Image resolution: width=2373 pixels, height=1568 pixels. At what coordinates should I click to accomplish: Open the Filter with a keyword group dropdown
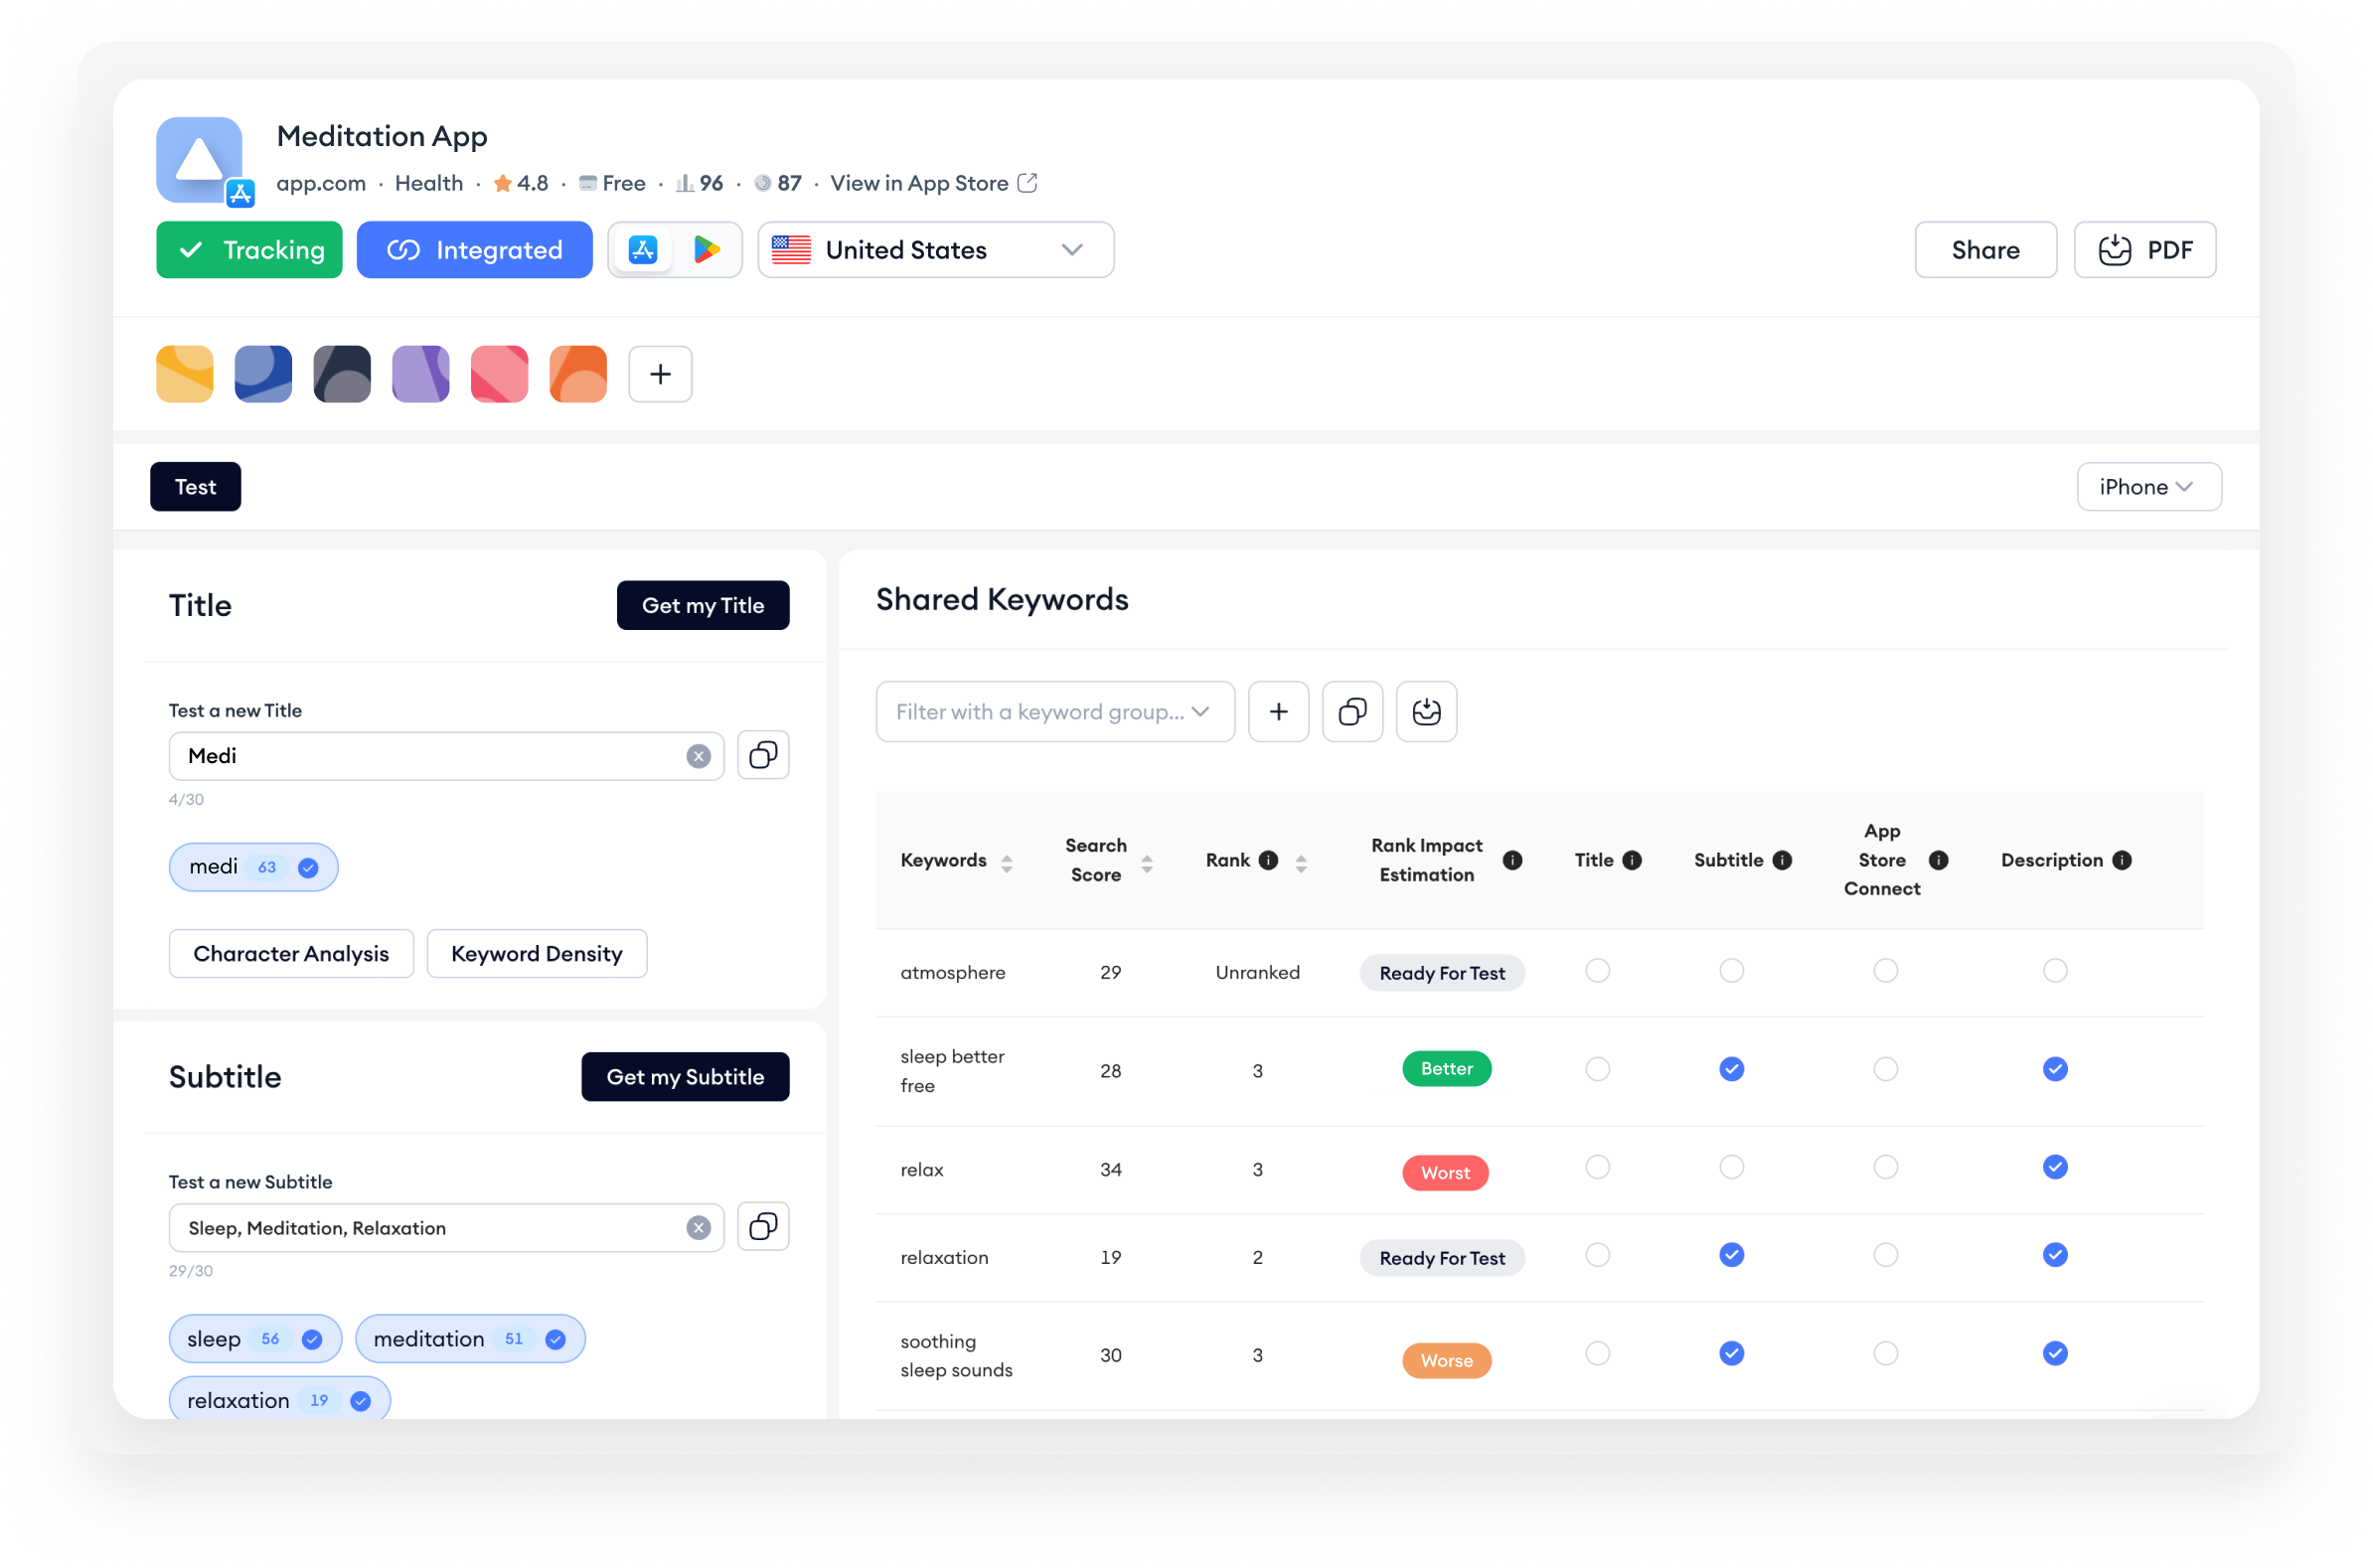[1055, 712]
